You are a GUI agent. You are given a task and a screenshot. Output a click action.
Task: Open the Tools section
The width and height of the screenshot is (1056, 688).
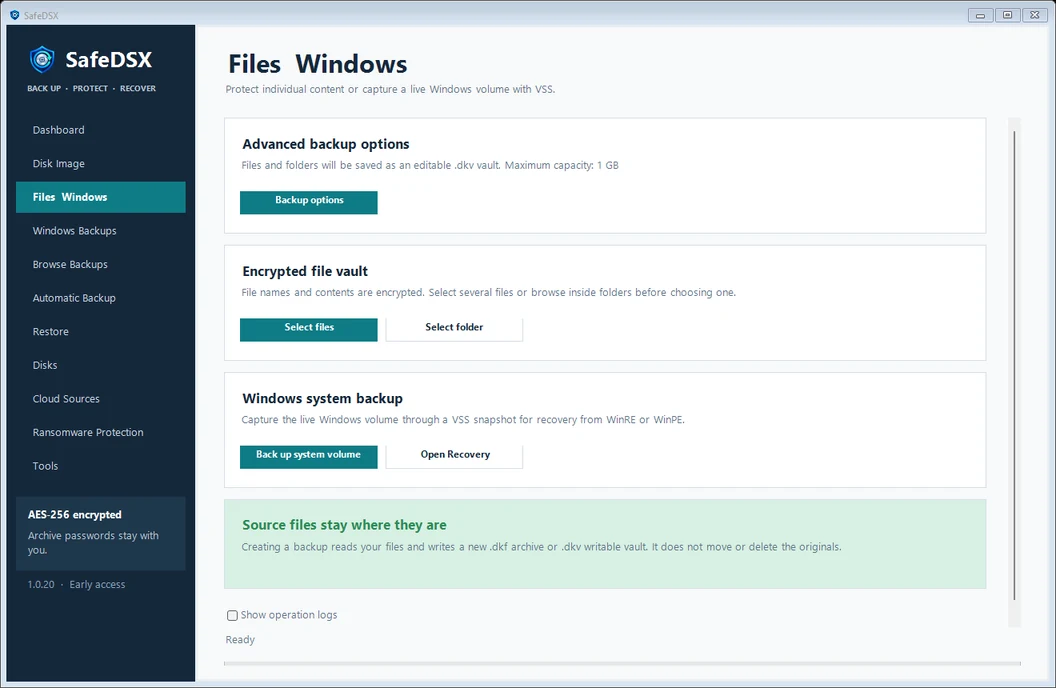[100, 467]
